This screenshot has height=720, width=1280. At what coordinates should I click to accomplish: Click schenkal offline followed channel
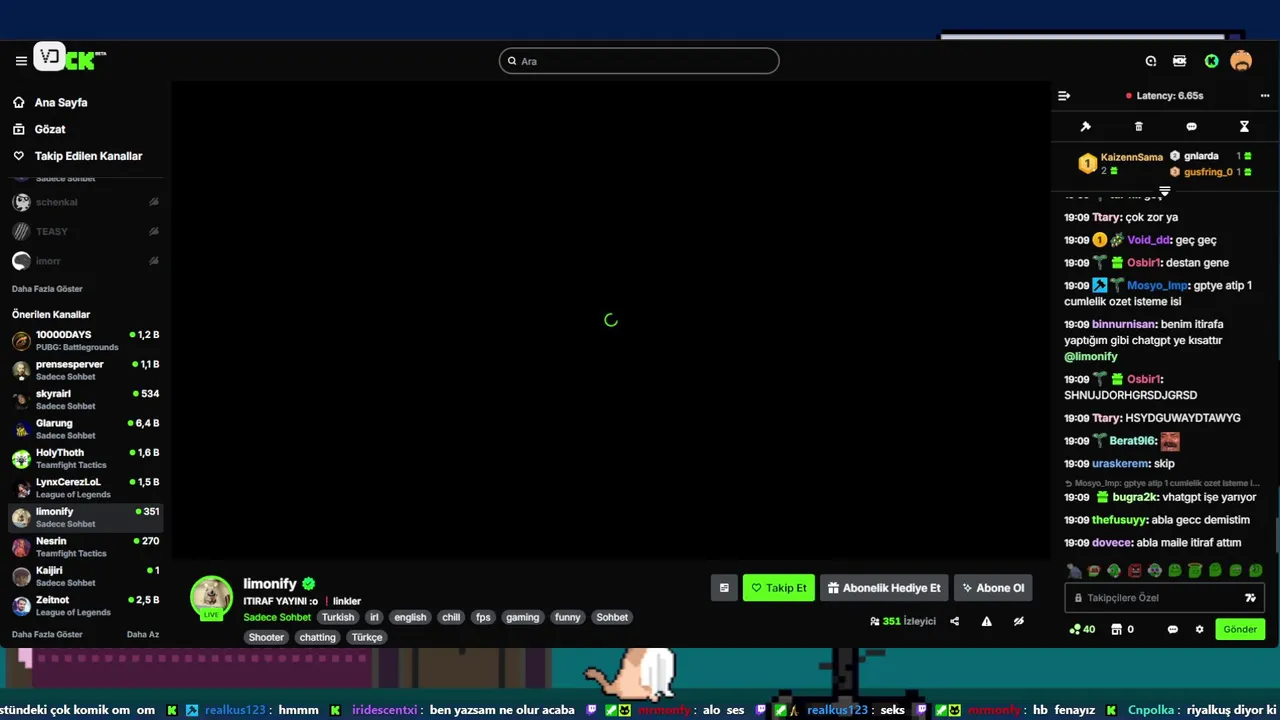[x=85, y=202]
